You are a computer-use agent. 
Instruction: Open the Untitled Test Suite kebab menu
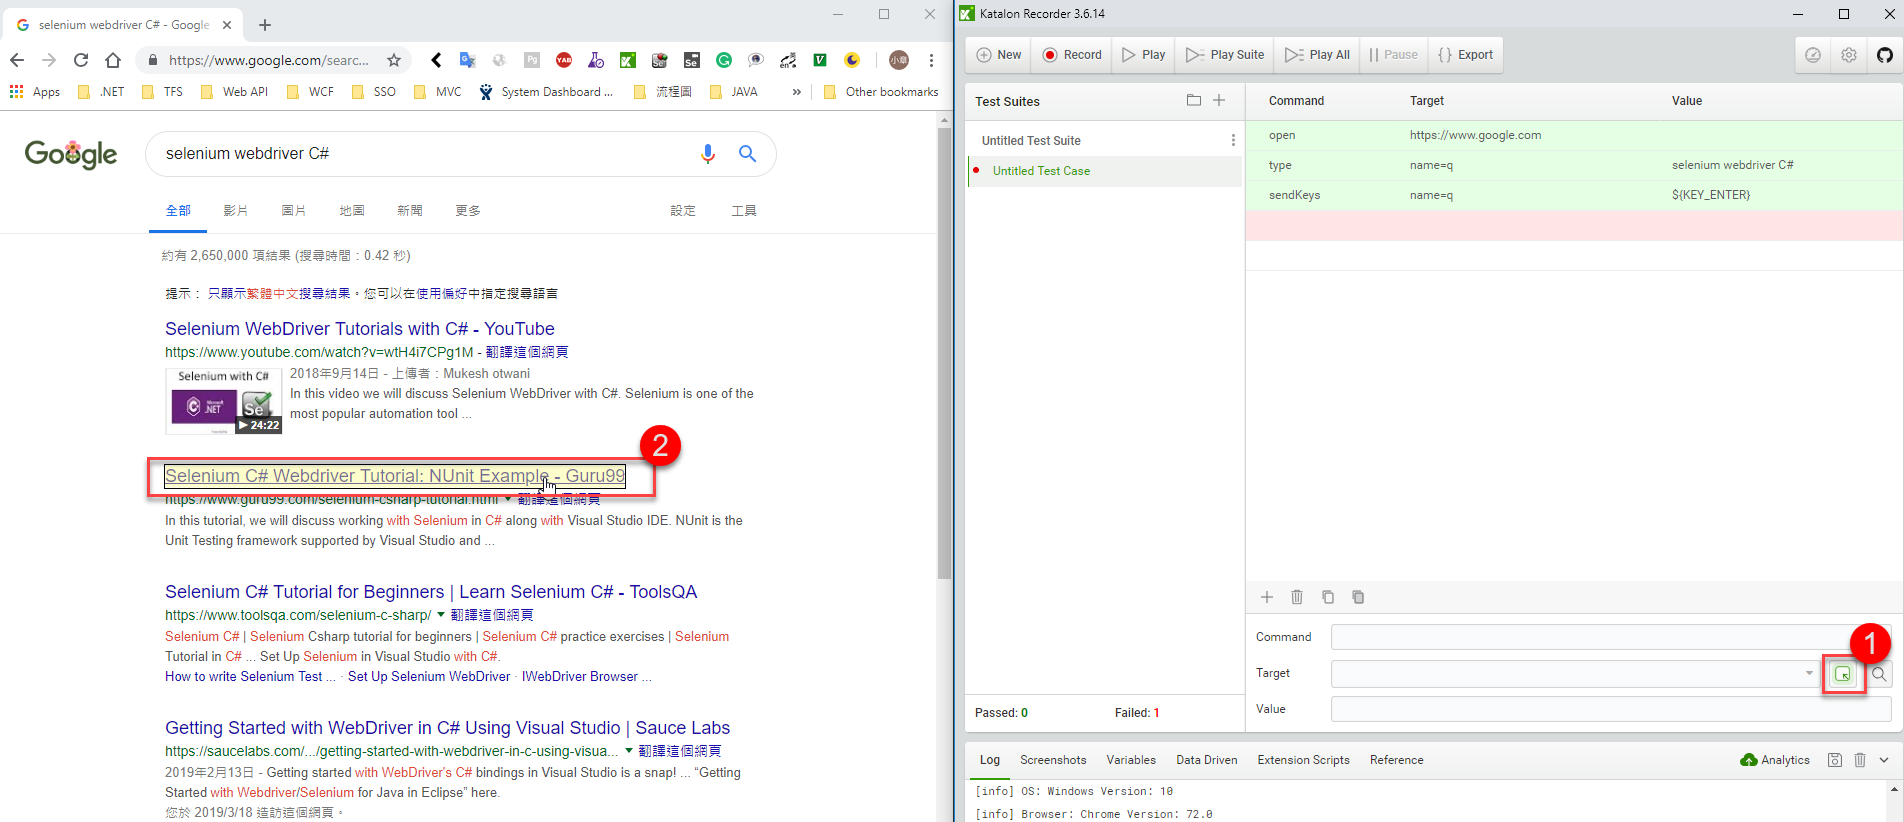click(1233, 141)
